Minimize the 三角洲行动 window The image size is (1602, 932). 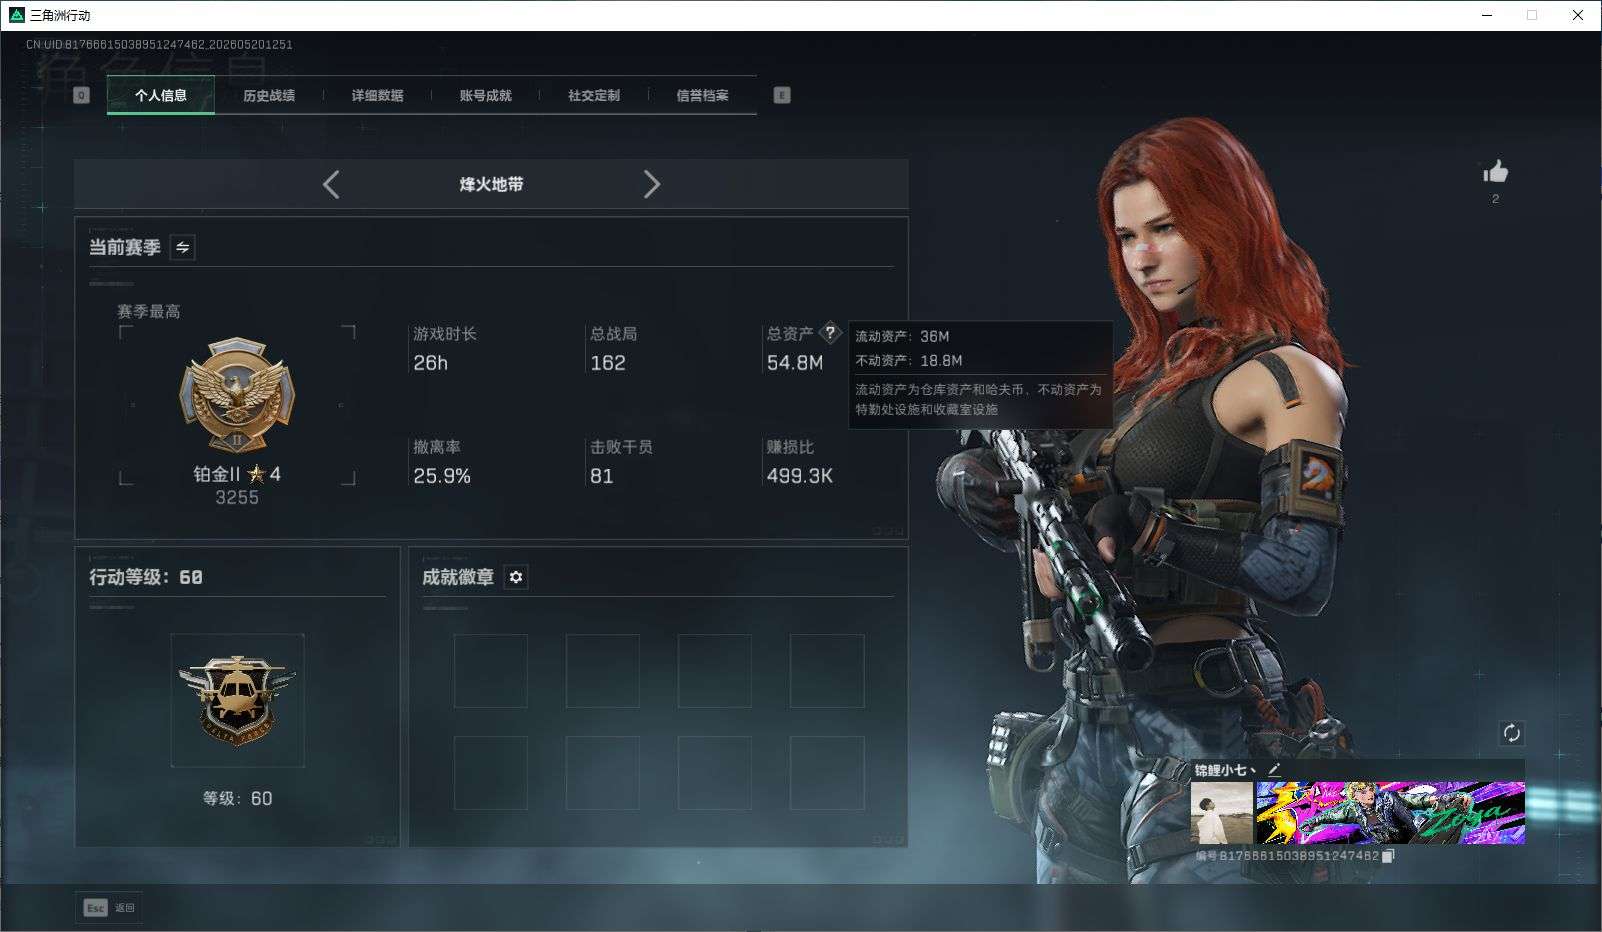pyautogui.click(x=1487, y=15)
